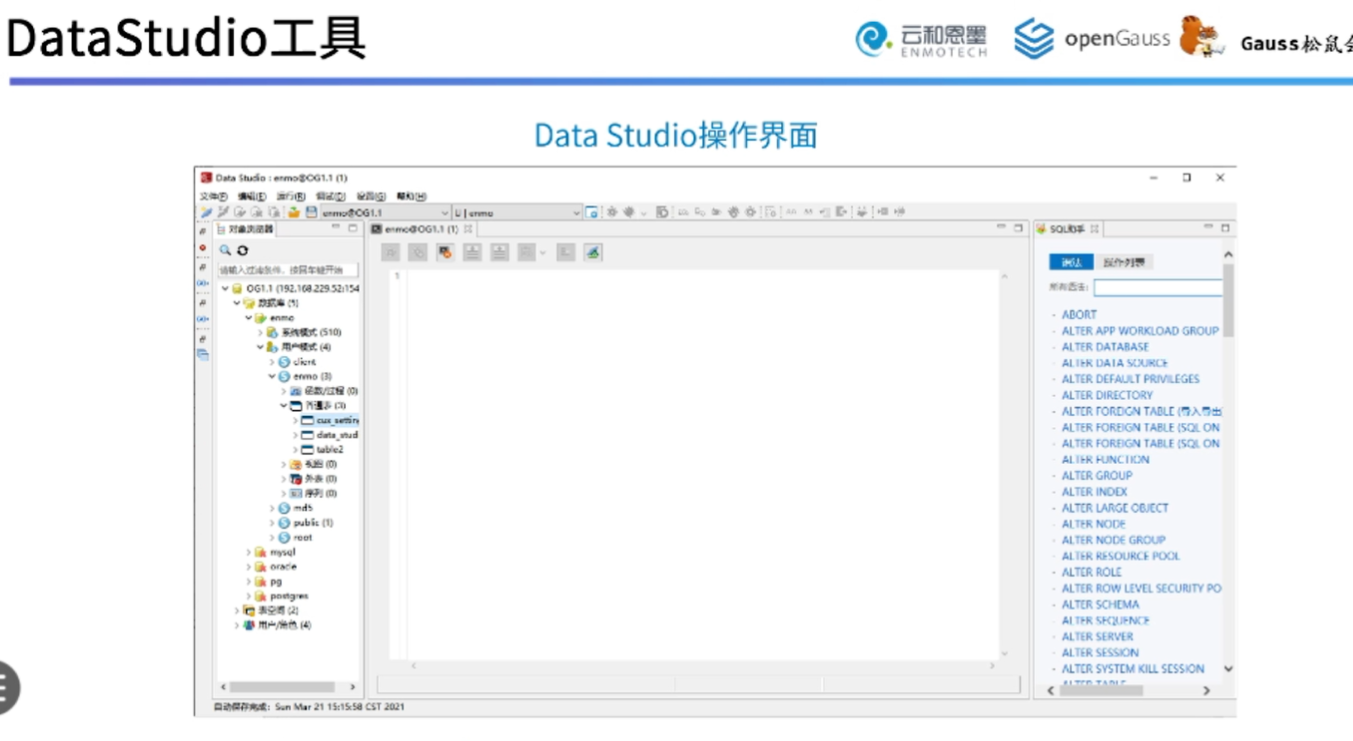The width and height of the screenshot is (1353, 741).
Task: Click the ALTER SESSION link
Action: [1100, 653]
